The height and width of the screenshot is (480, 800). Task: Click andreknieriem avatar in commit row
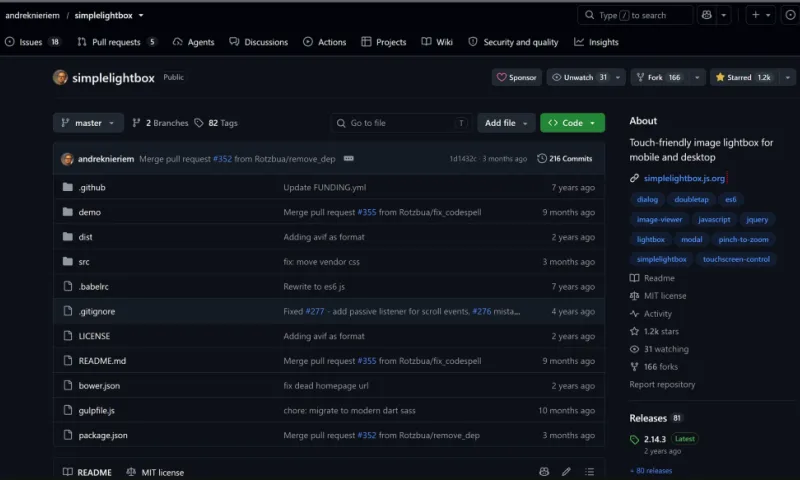[x=67, y=159]
